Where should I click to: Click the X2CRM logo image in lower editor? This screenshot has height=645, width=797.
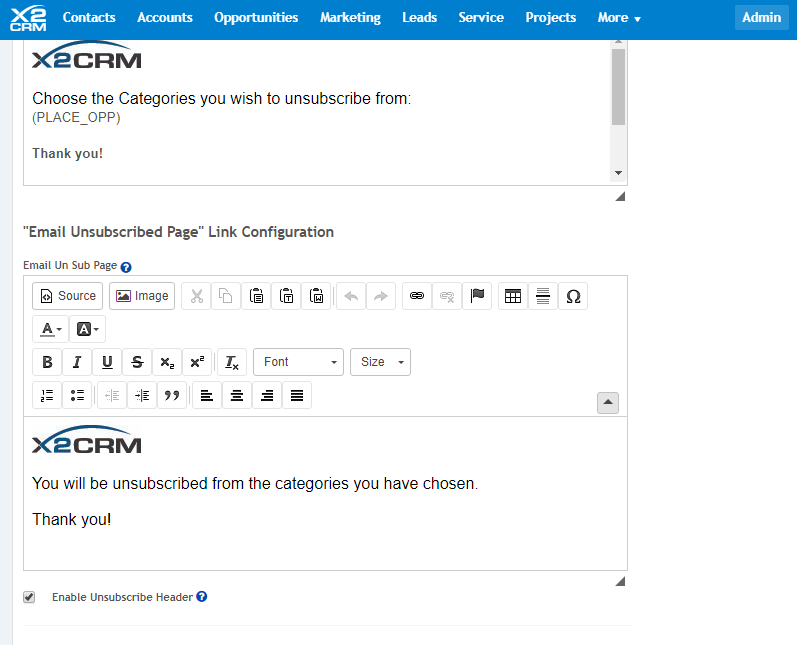[86, 440]
